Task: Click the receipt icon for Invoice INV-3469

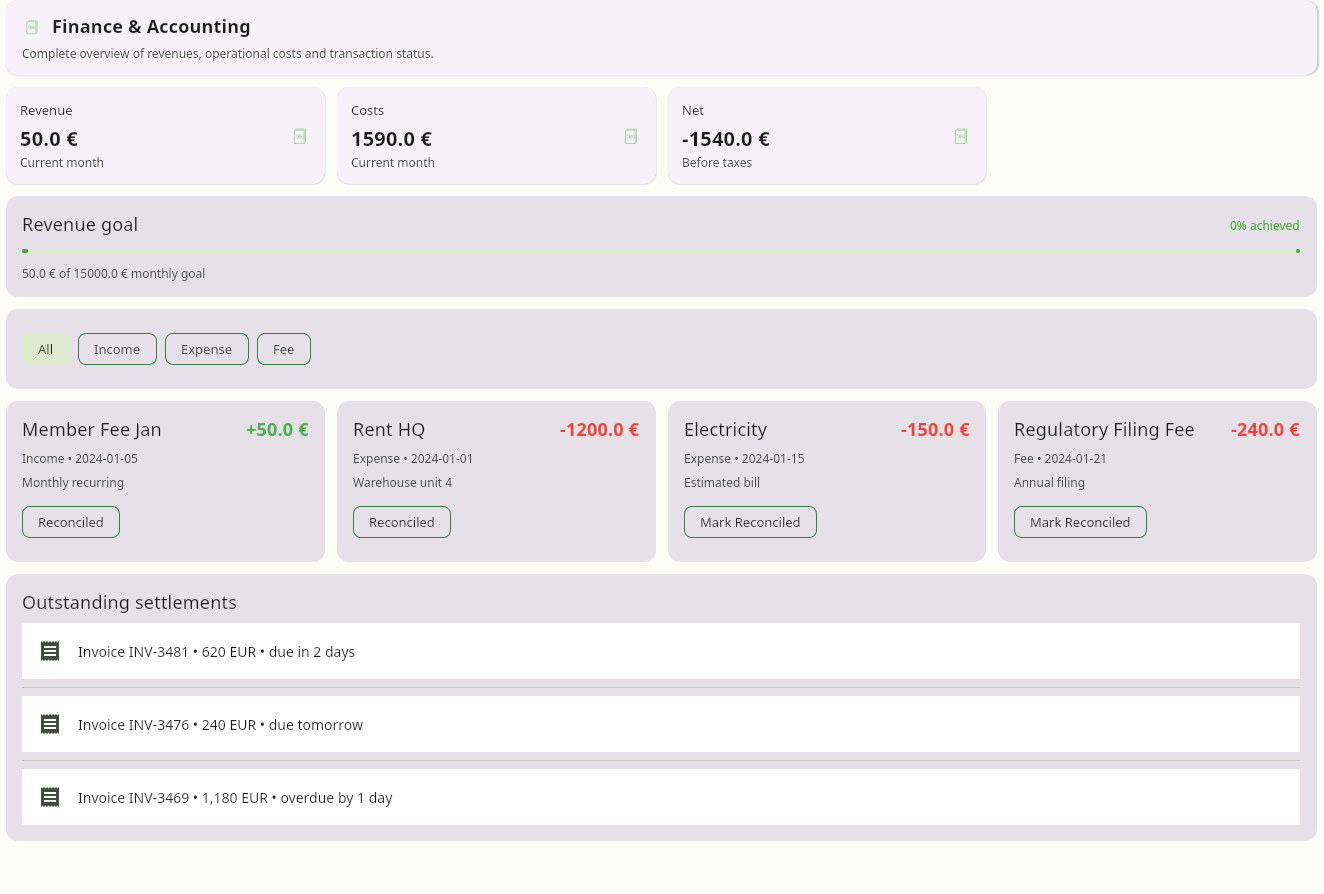Action: pyautogui.click(x=50, y=797)
